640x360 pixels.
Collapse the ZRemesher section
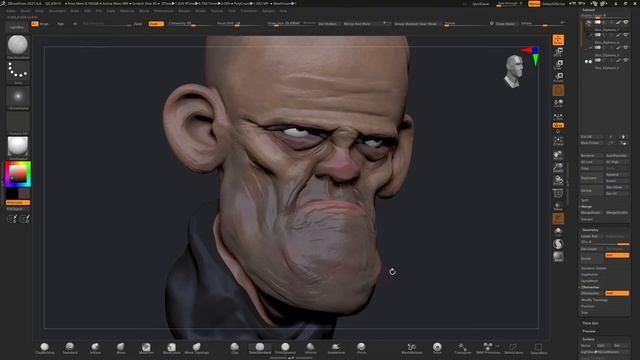tap(590, 287)
